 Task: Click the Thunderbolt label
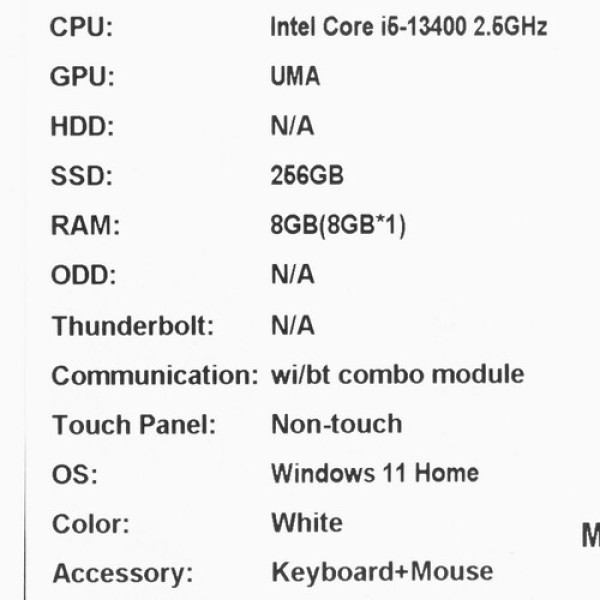tap(133, 326)
